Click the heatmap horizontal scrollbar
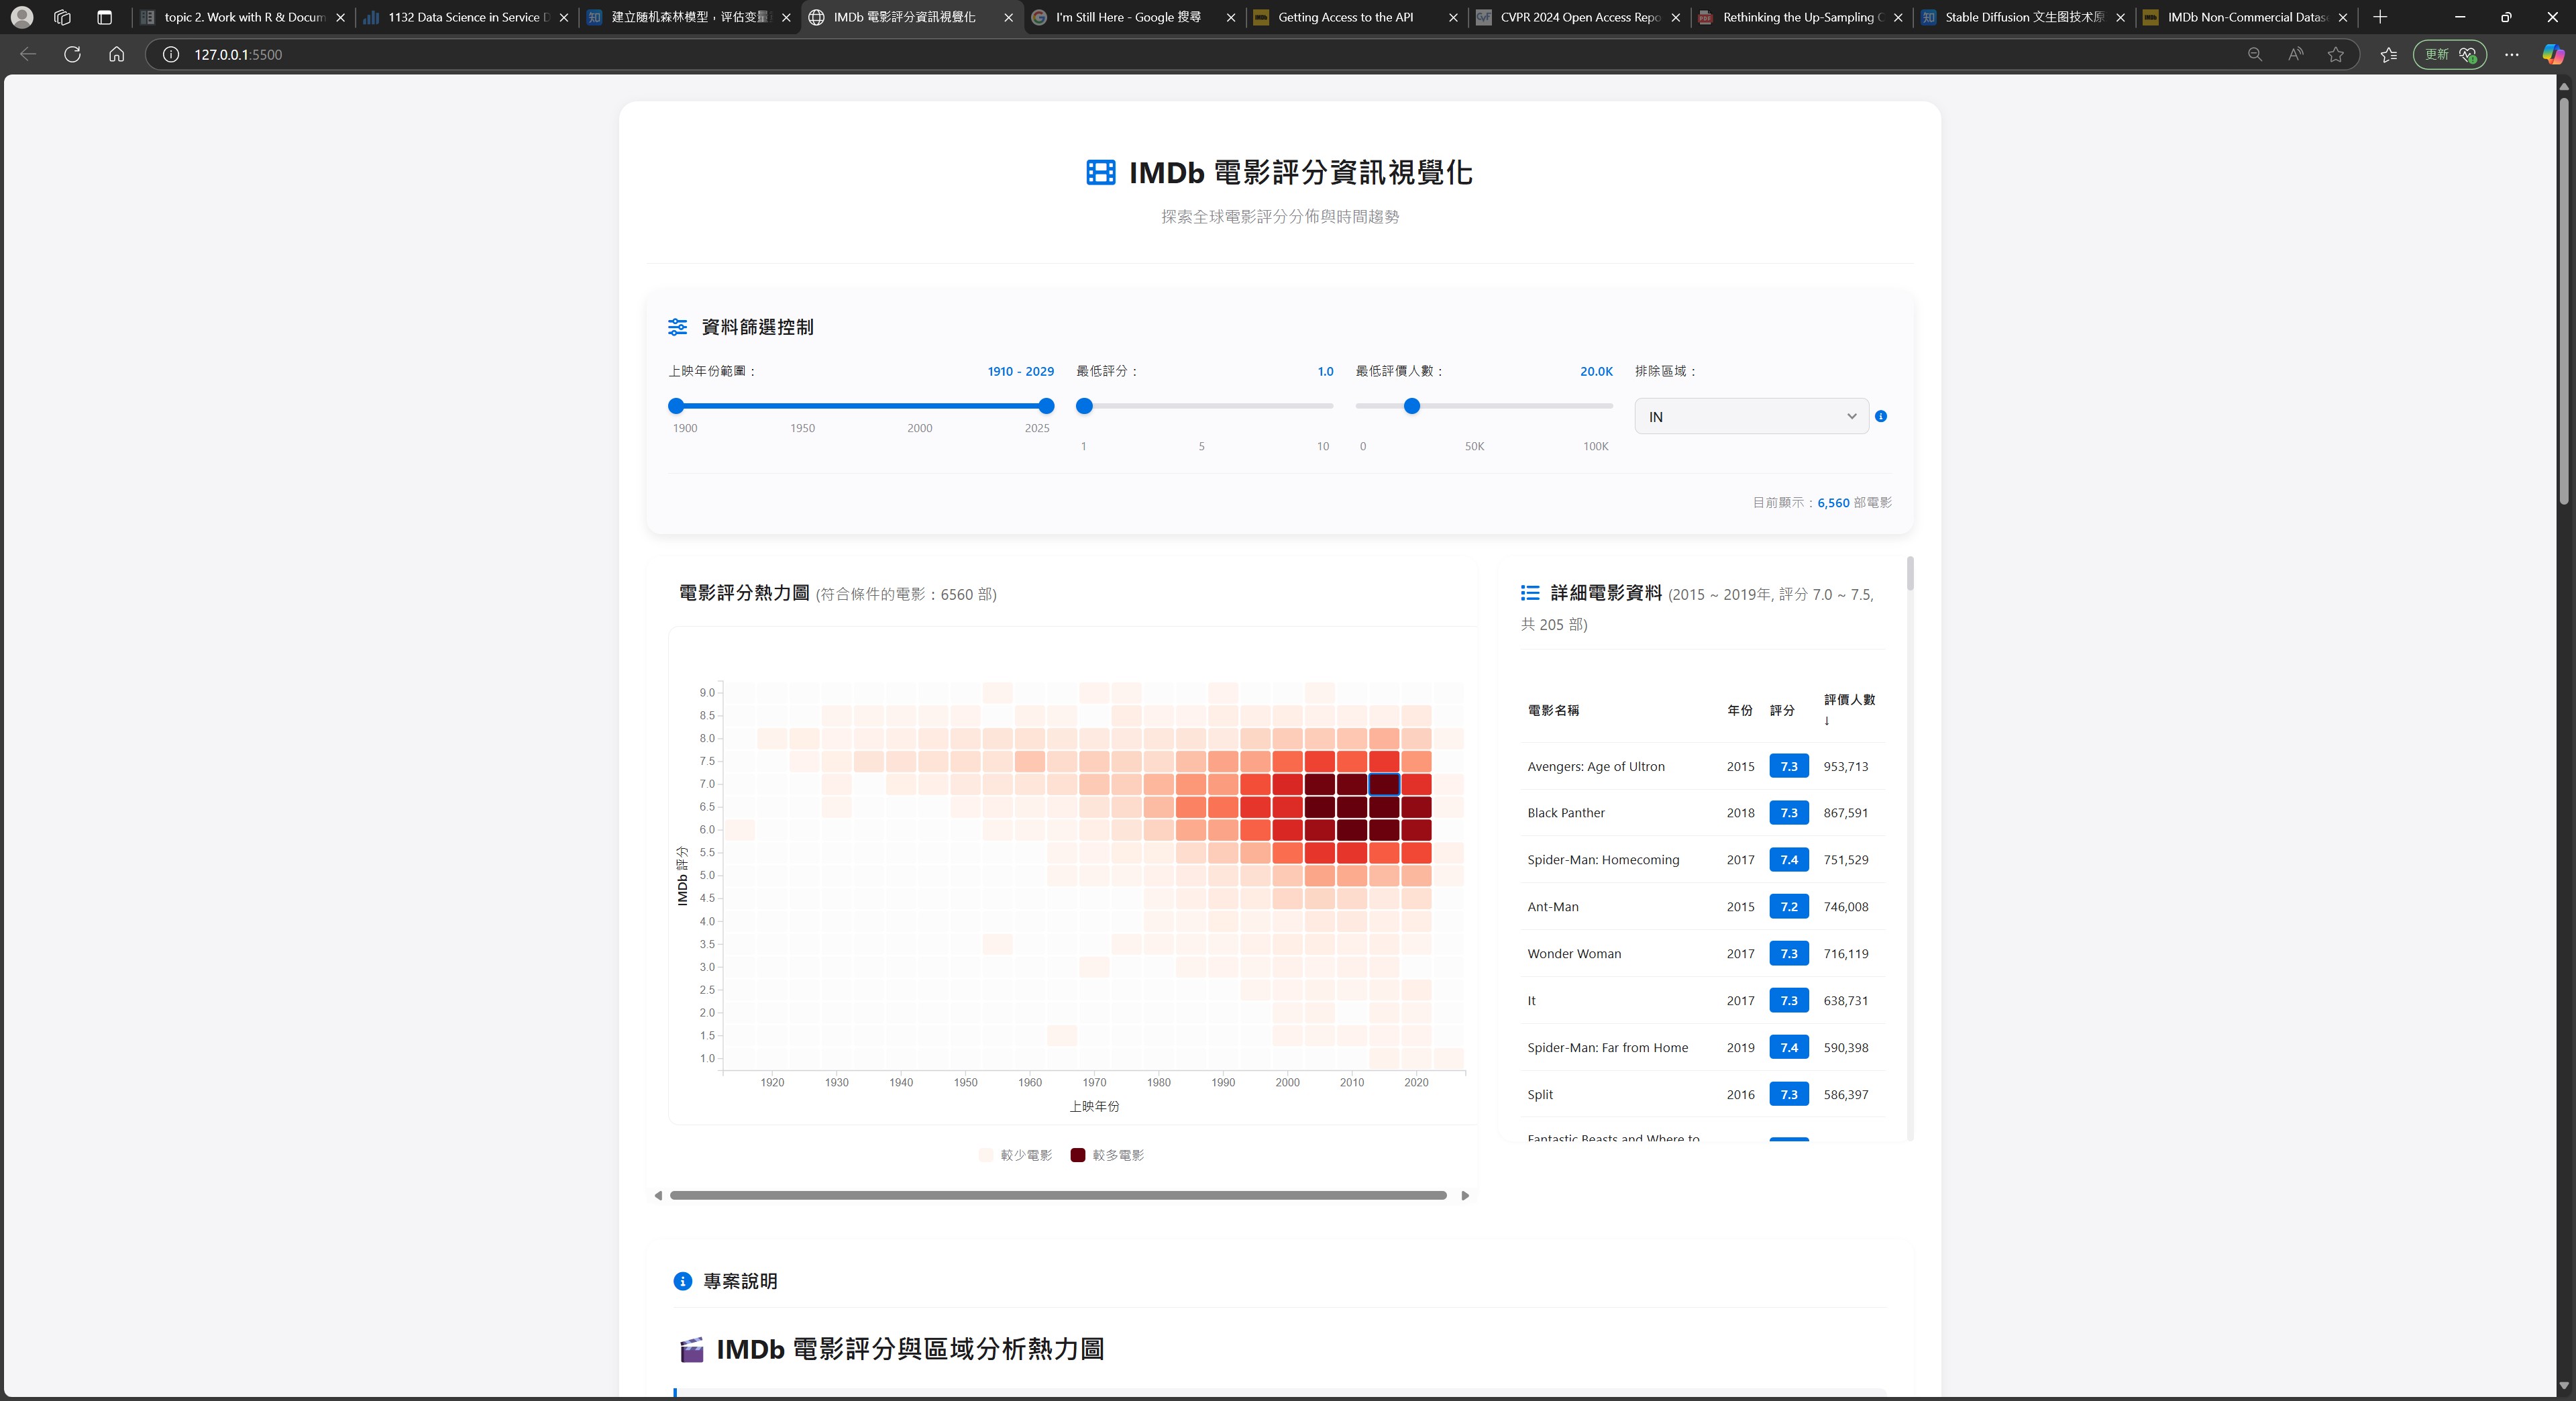 tap(1058, 1195)
